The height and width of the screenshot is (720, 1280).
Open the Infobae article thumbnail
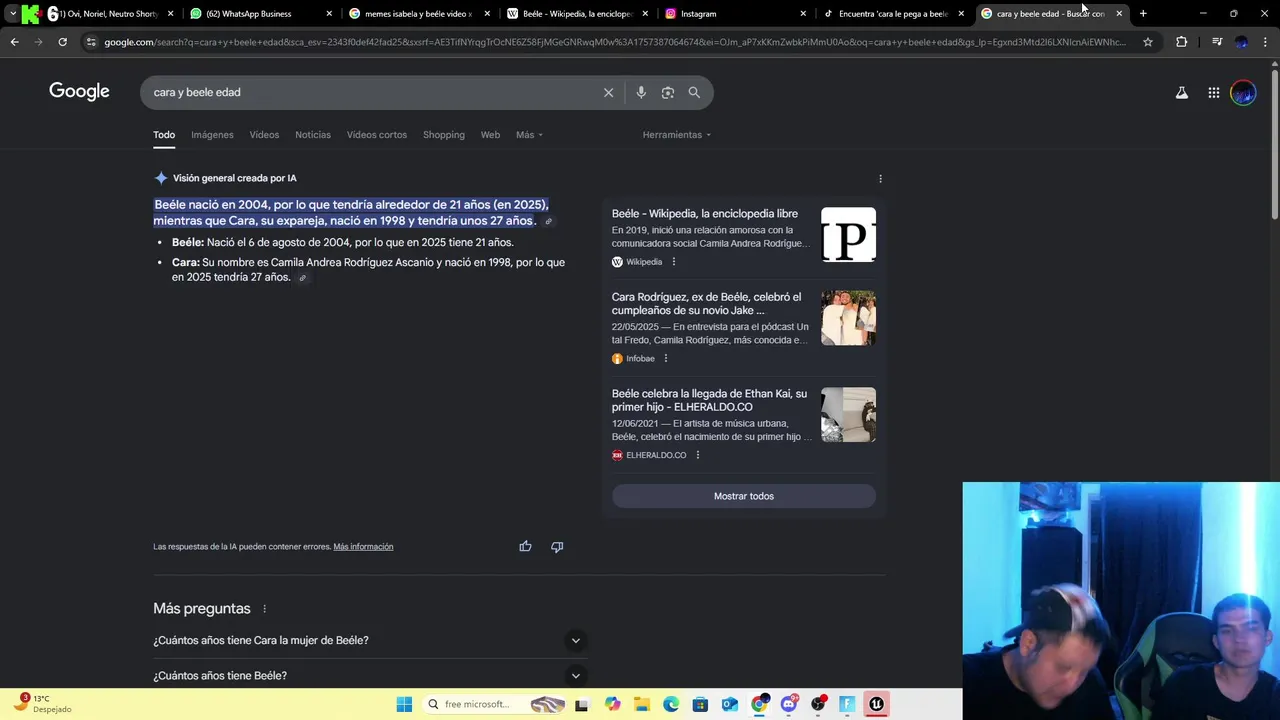pos(848,318)
